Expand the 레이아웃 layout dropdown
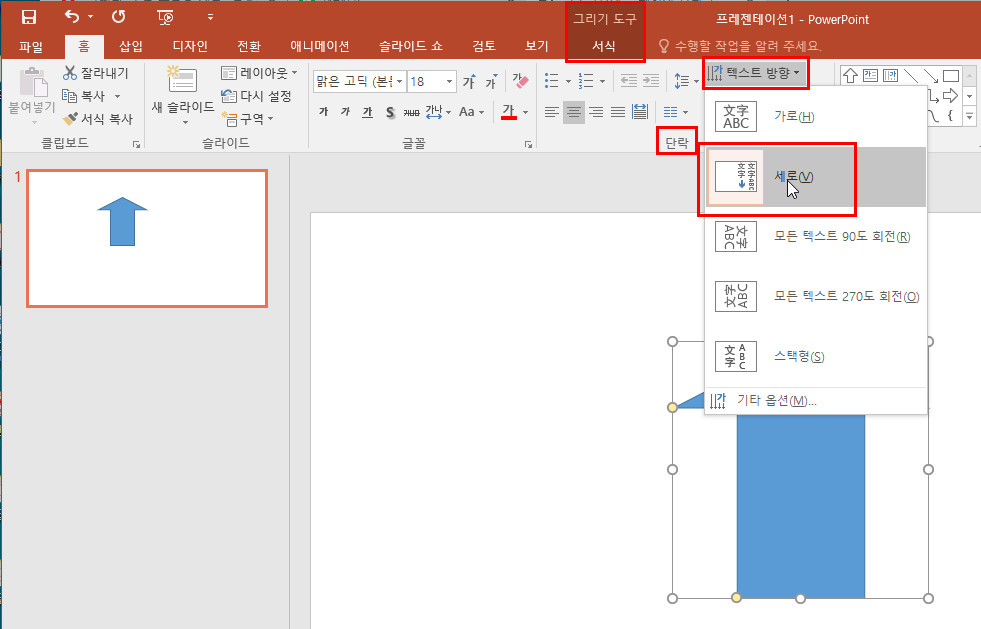The image size is (981, 629). [258, 73]
